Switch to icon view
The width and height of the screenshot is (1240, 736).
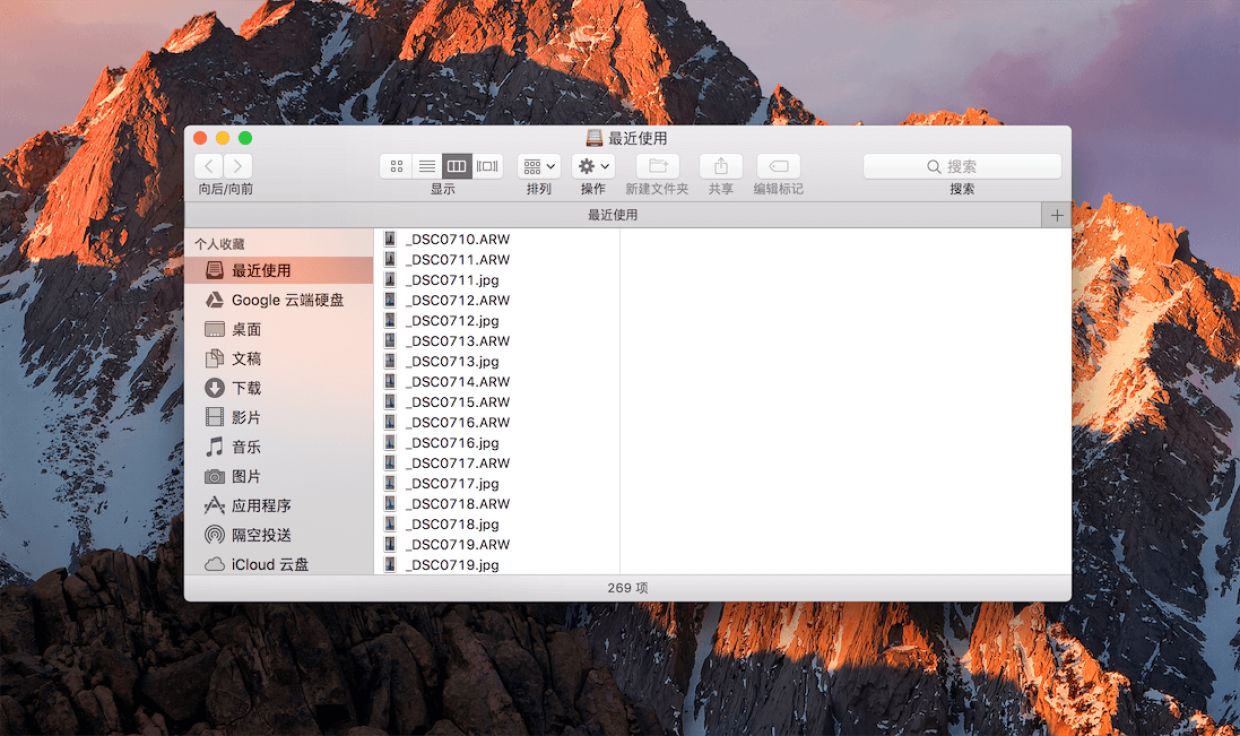pyautogui.click(x=396, y=166)
